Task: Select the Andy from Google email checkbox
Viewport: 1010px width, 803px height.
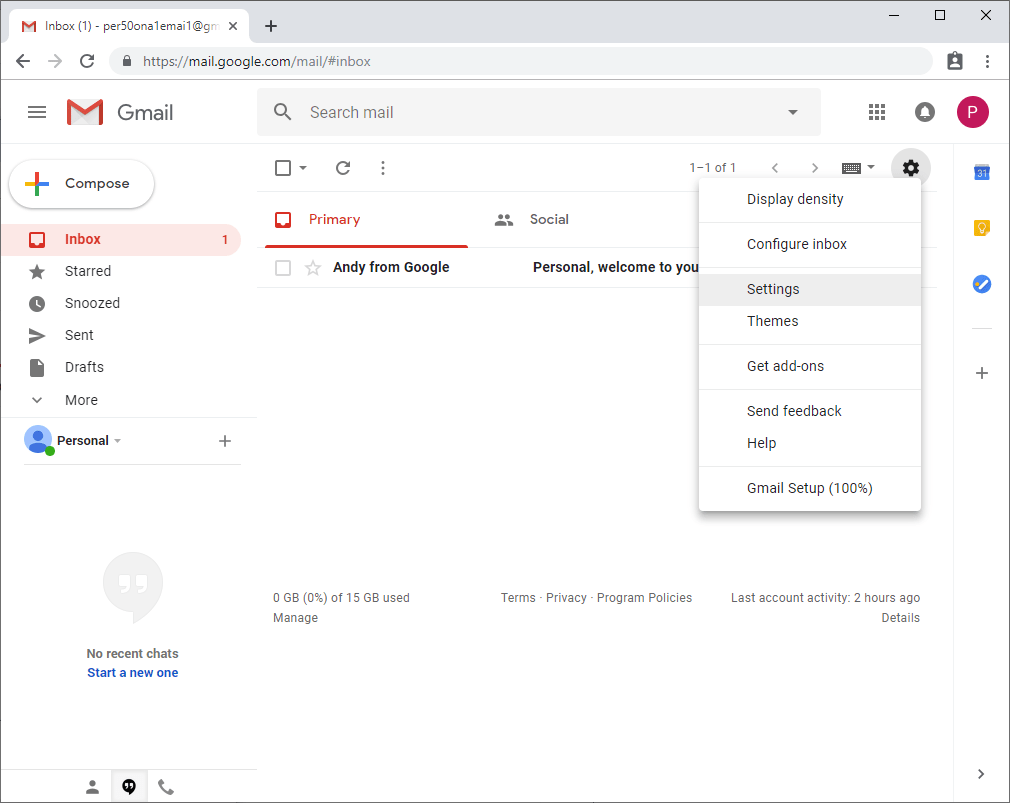Action: pyautogui.click(x=283, y=268)
